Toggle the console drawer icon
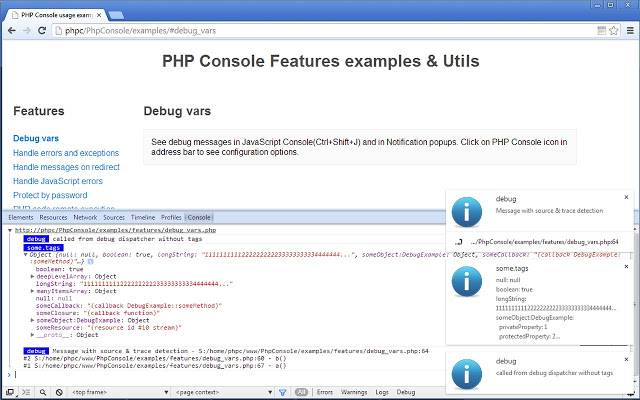The height and width of the screenshot is (400, 640). coord(26,392)
